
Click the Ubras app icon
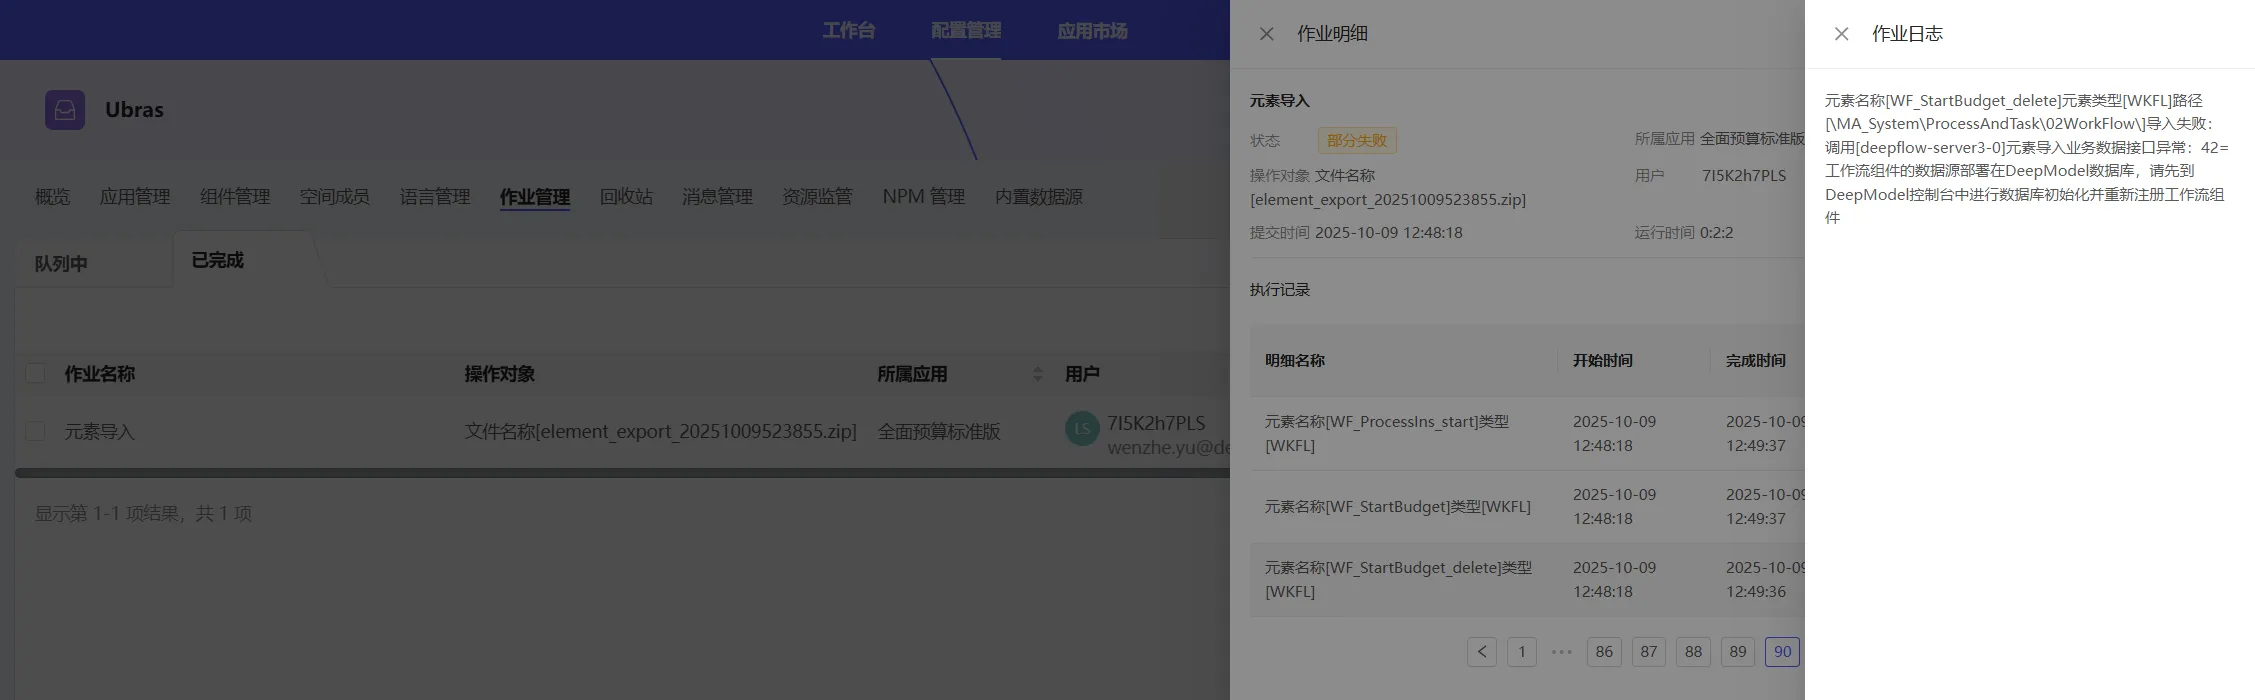[65, 110]
